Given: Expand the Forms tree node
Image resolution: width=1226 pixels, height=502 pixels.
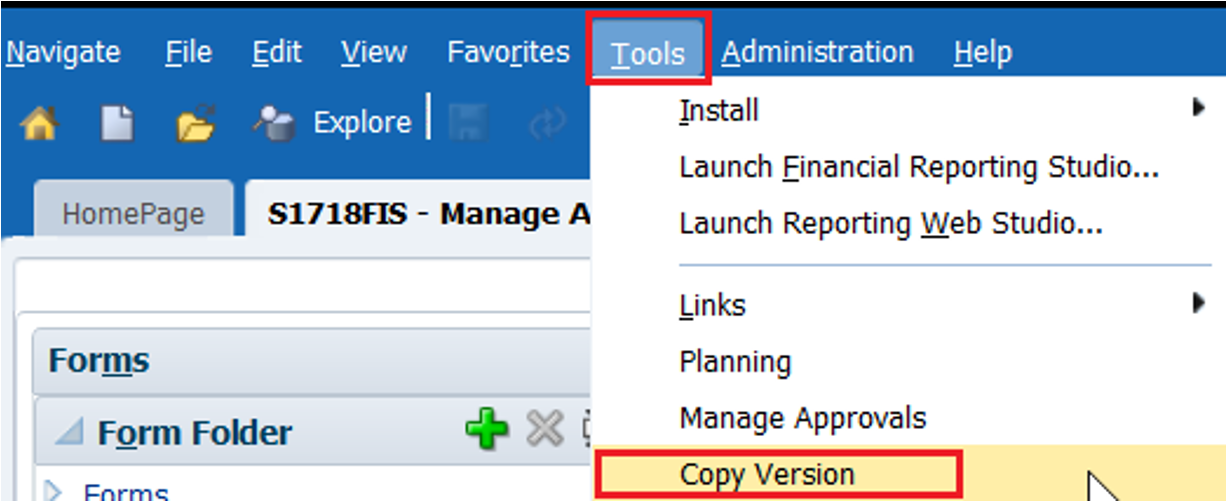Looking at the screenshot, I should click(x=55, y=491).
